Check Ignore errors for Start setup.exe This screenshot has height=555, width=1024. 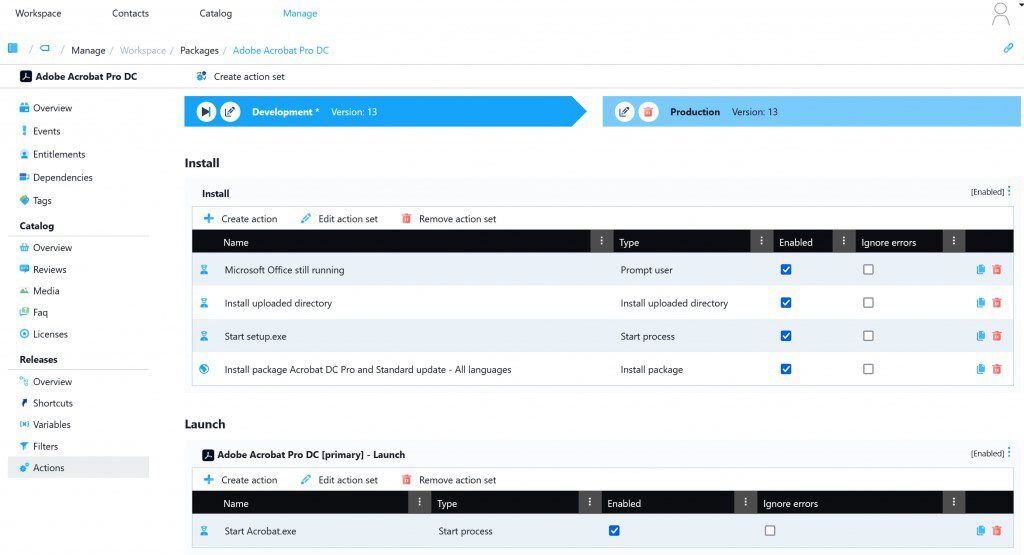click(x=868, y=336)
